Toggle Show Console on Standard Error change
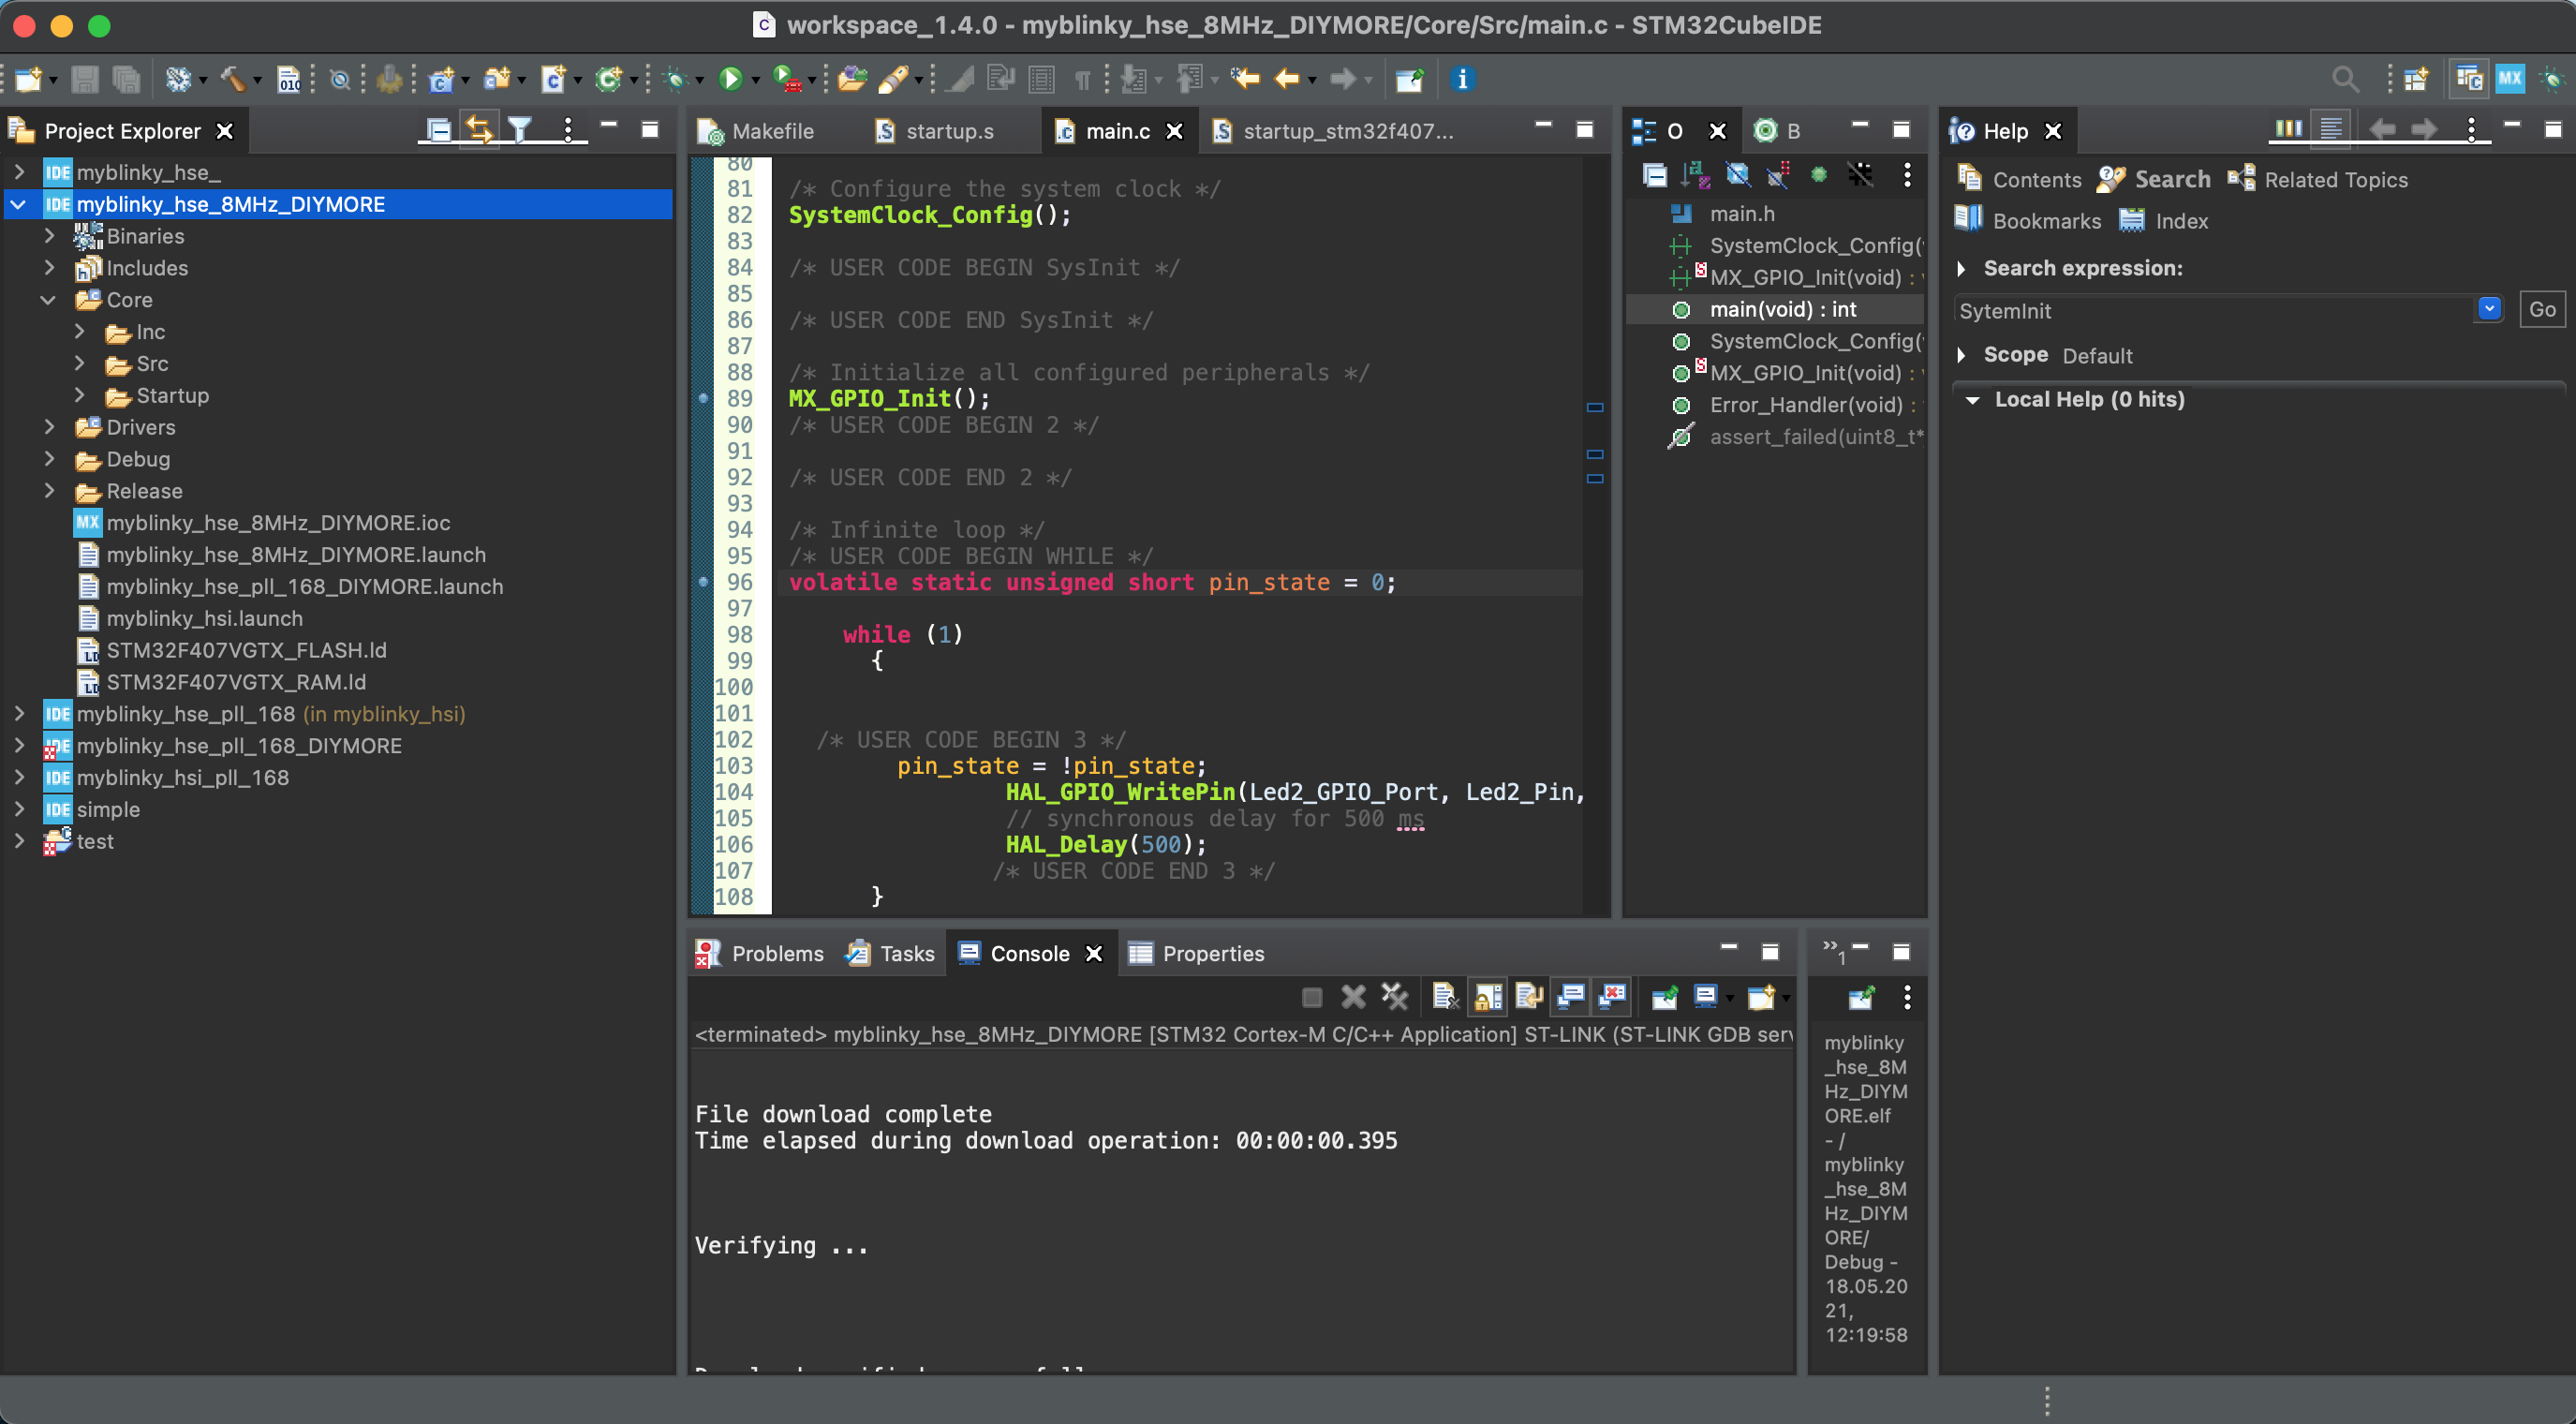This screenshot has width=2576, height=1424. 1613,996
